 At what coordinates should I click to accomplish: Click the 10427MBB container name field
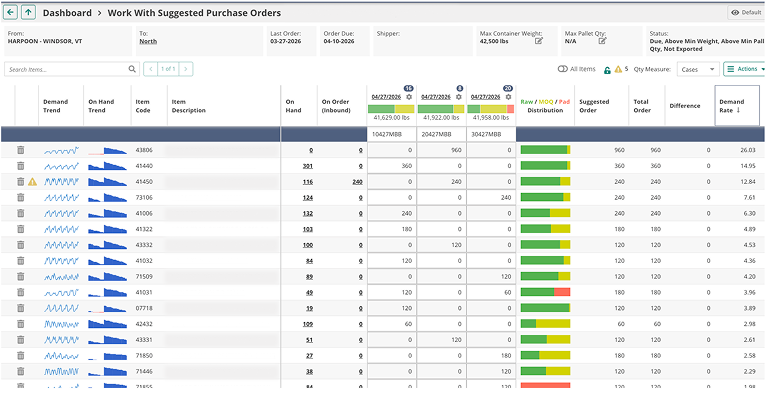(x=391, y=134)
